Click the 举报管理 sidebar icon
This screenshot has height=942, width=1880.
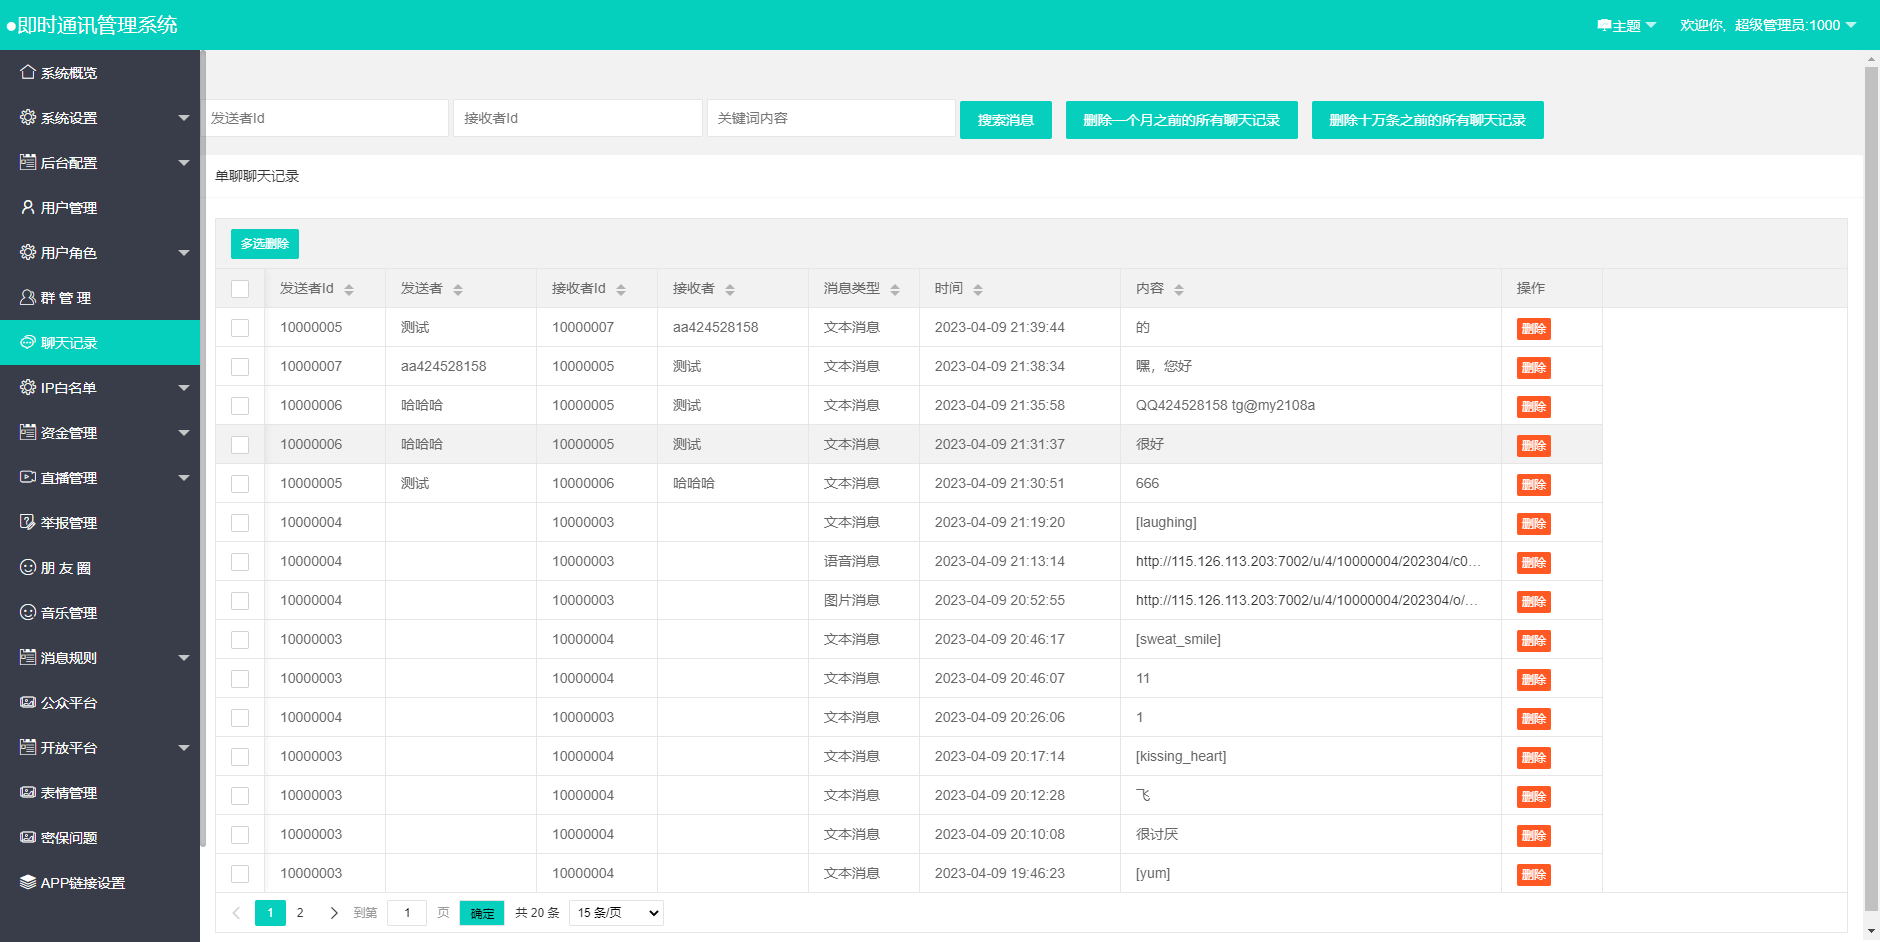click(x=27, y=522)
